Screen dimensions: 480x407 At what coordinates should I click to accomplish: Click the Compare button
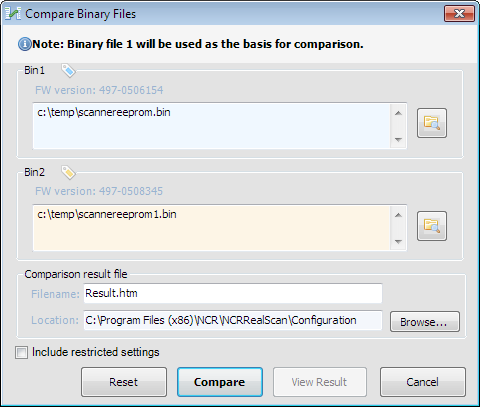click(x=220, y=382)
